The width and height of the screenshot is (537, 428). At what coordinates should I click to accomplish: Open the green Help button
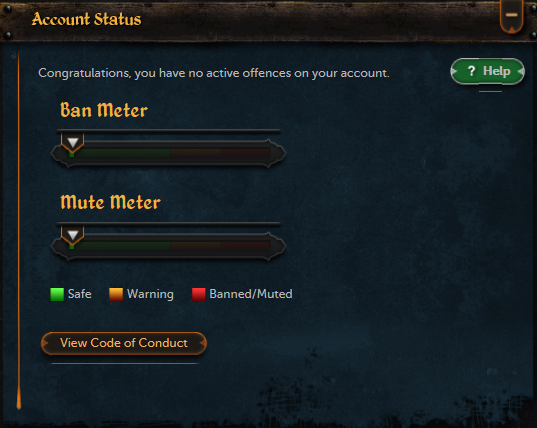point(487,71)
